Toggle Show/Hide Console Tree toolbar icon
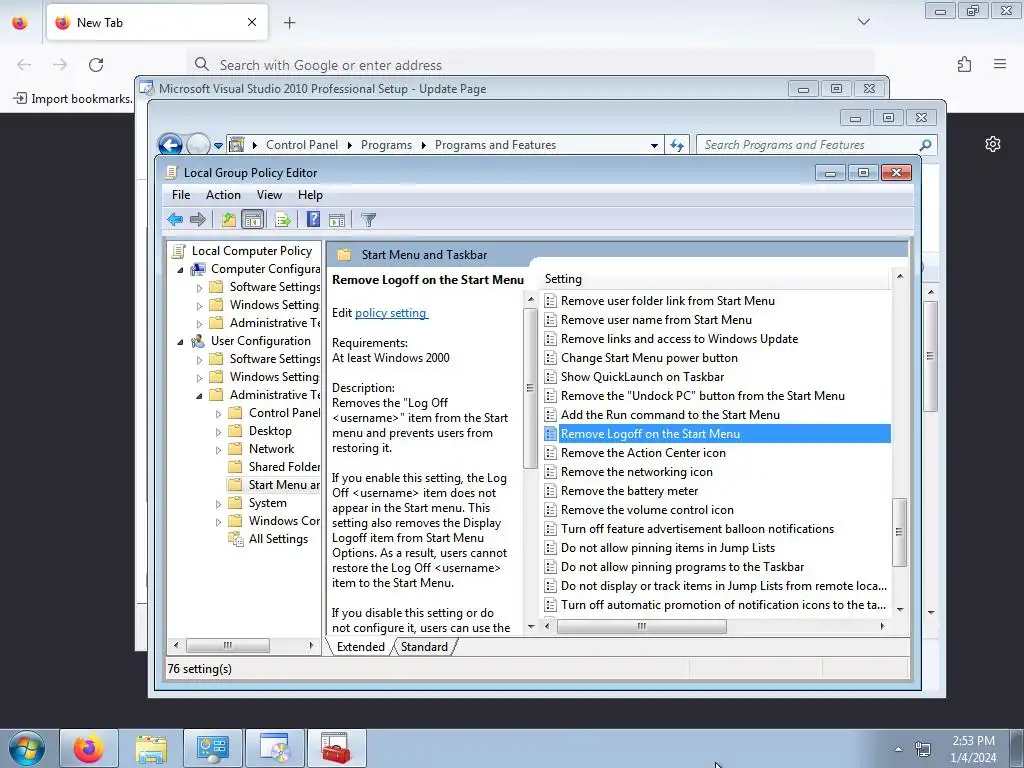This screenshot has width=1024, height=768. click(252, 219)
